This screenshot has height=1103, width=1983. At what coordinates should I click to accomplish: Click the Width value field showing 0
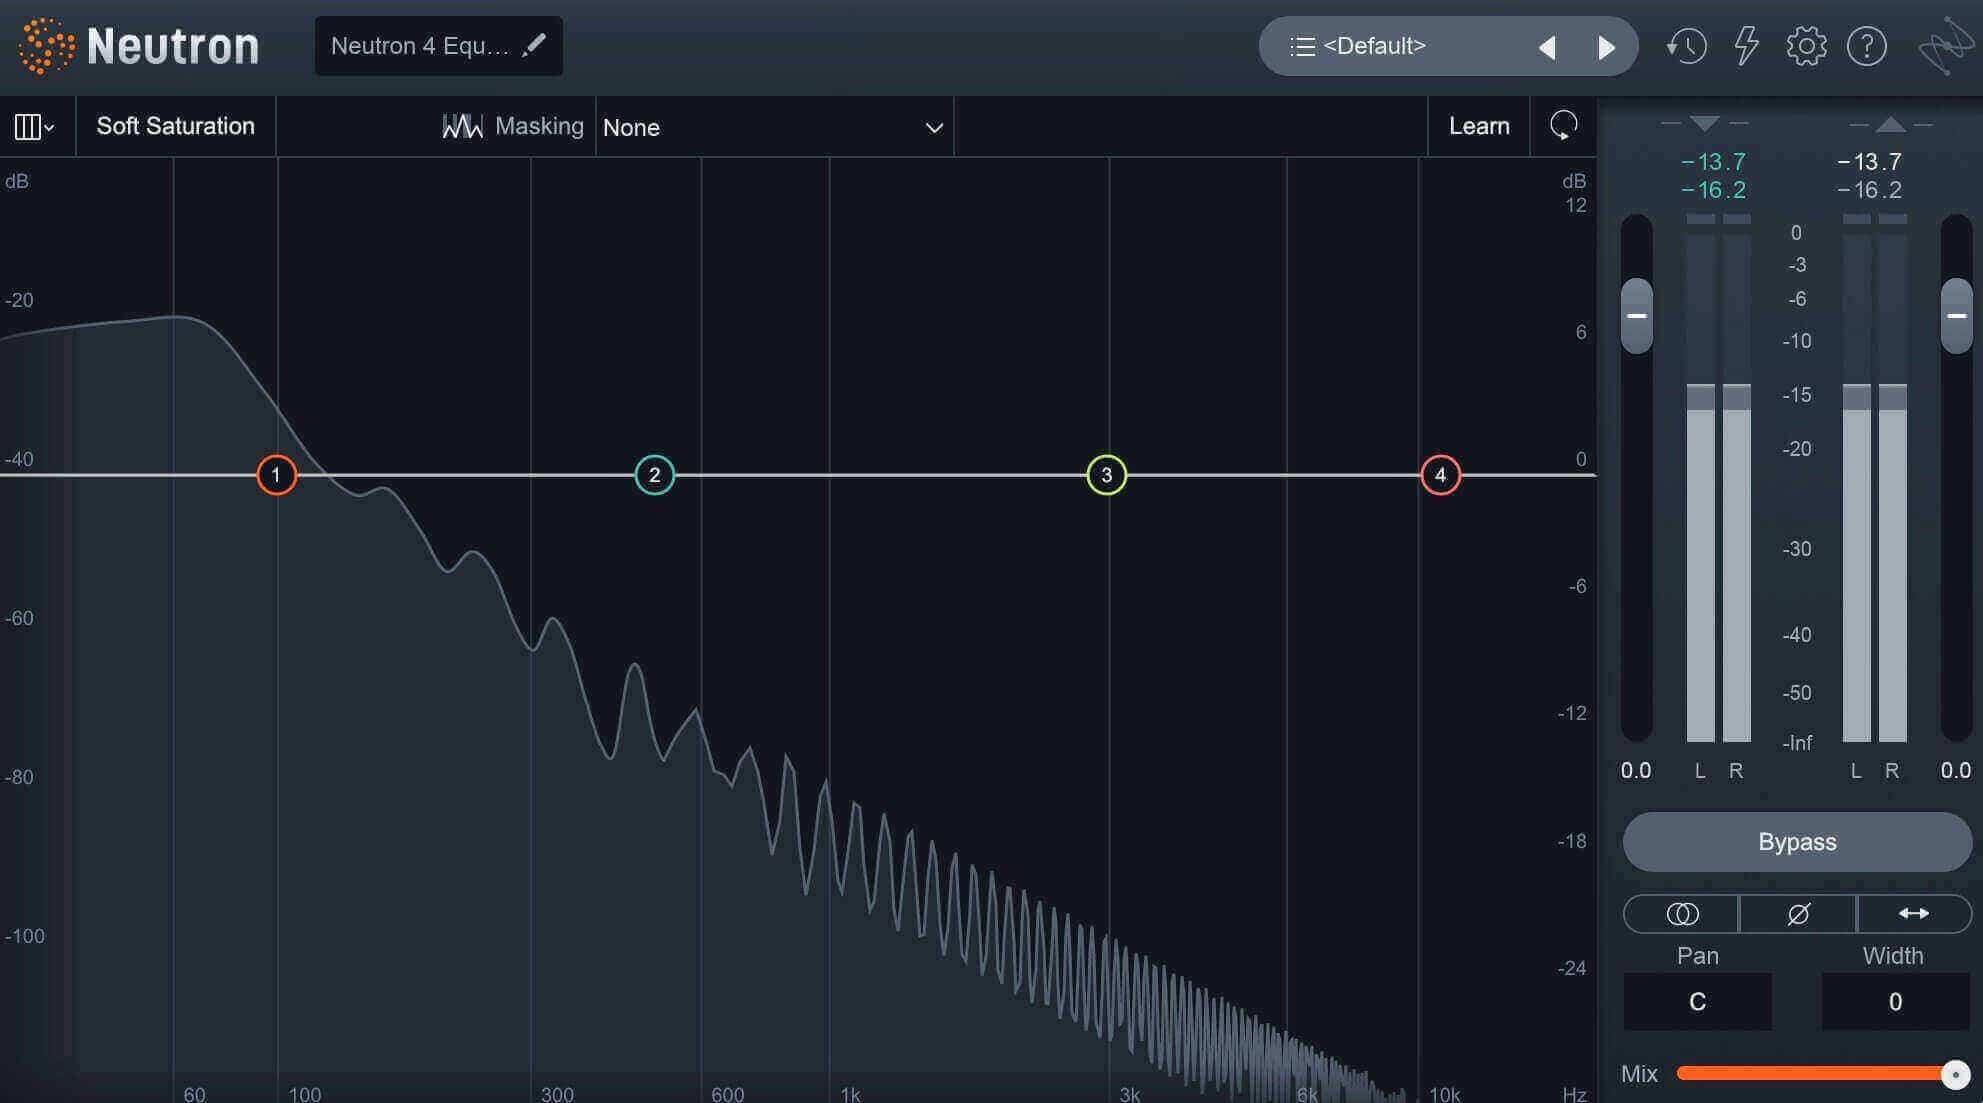pos(1895,1001)
